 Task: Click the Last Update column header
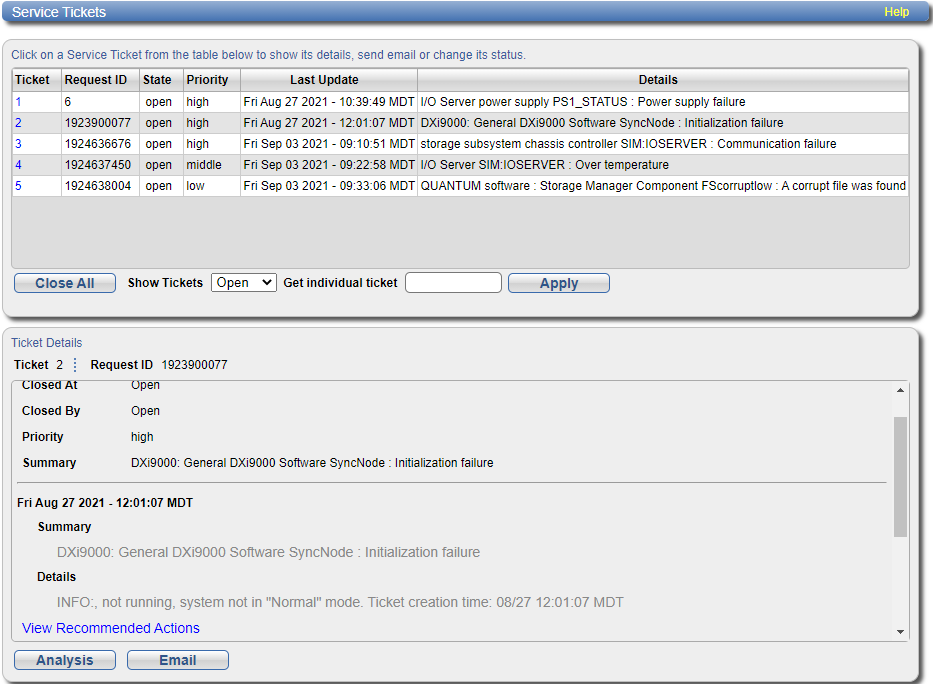point(328,80)
